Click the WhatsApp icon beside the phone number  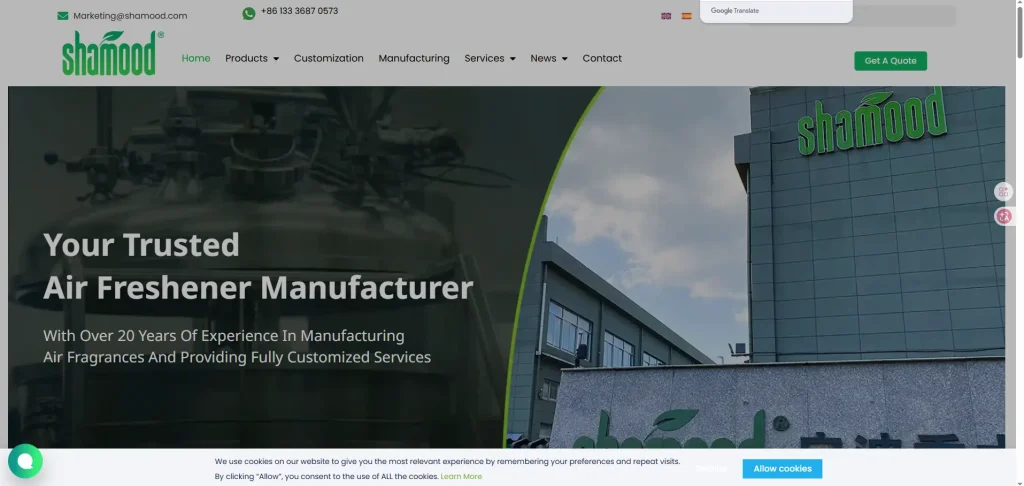point(249,13)
